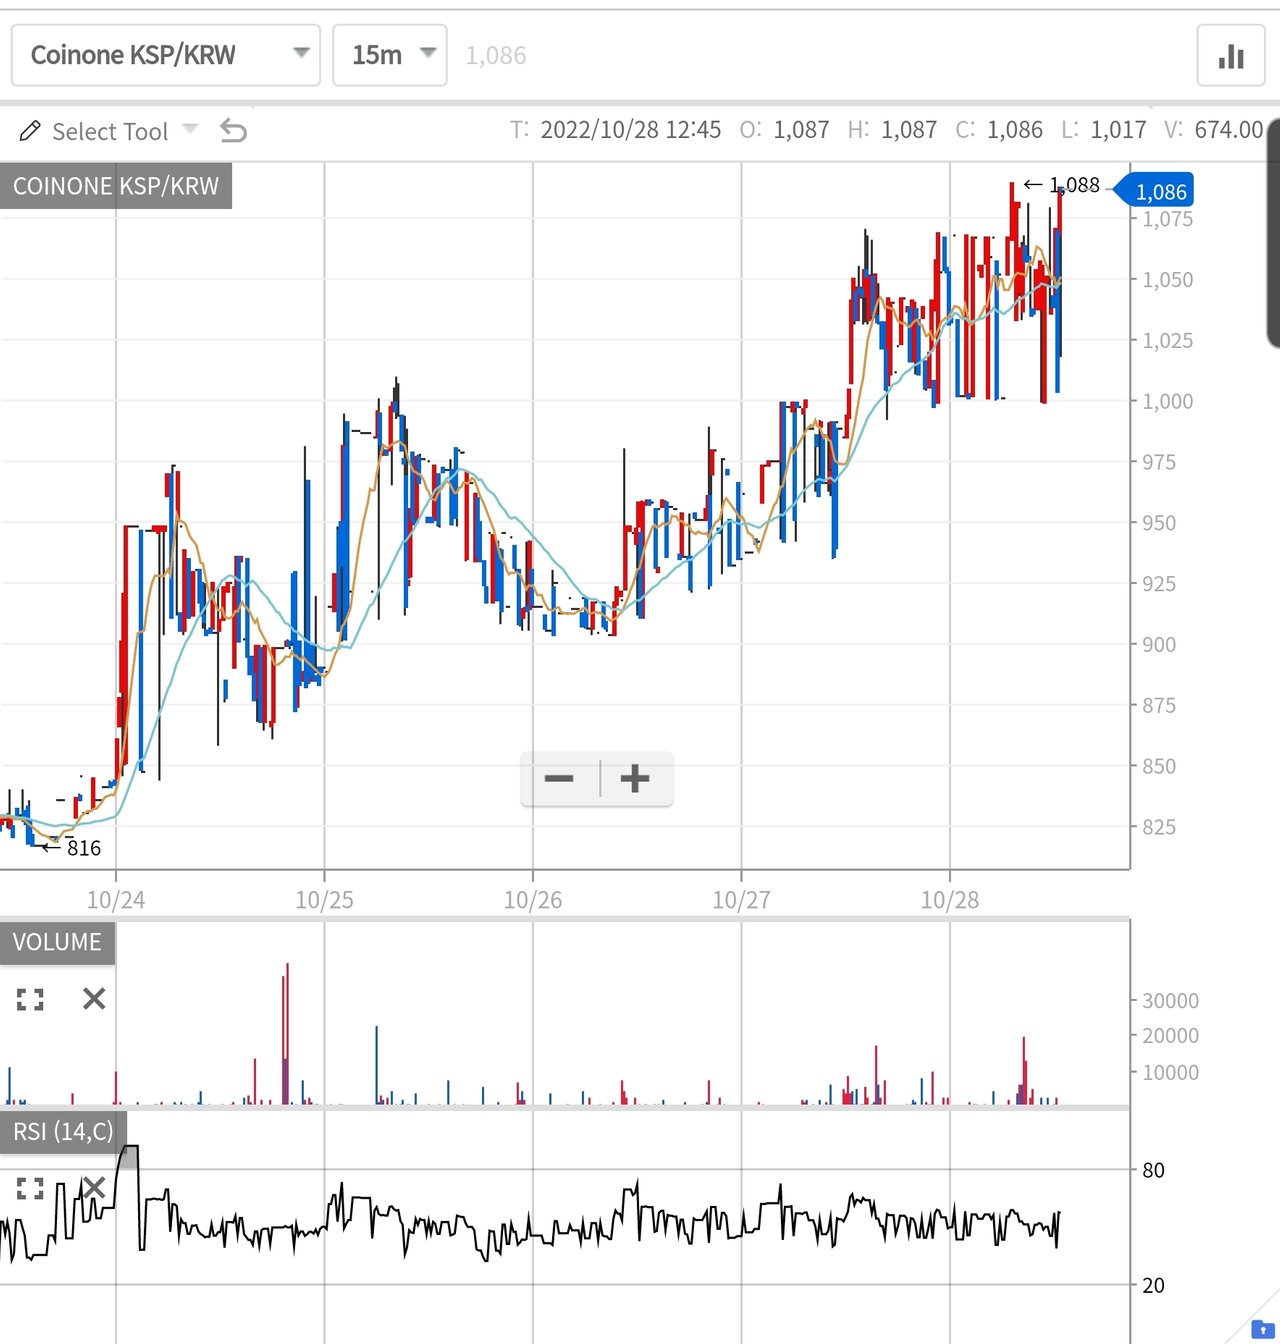The image size is (1280, 1344).
Task: Click the open value O: 1,087
Action: pyautogui.click(x=784, y=130)
